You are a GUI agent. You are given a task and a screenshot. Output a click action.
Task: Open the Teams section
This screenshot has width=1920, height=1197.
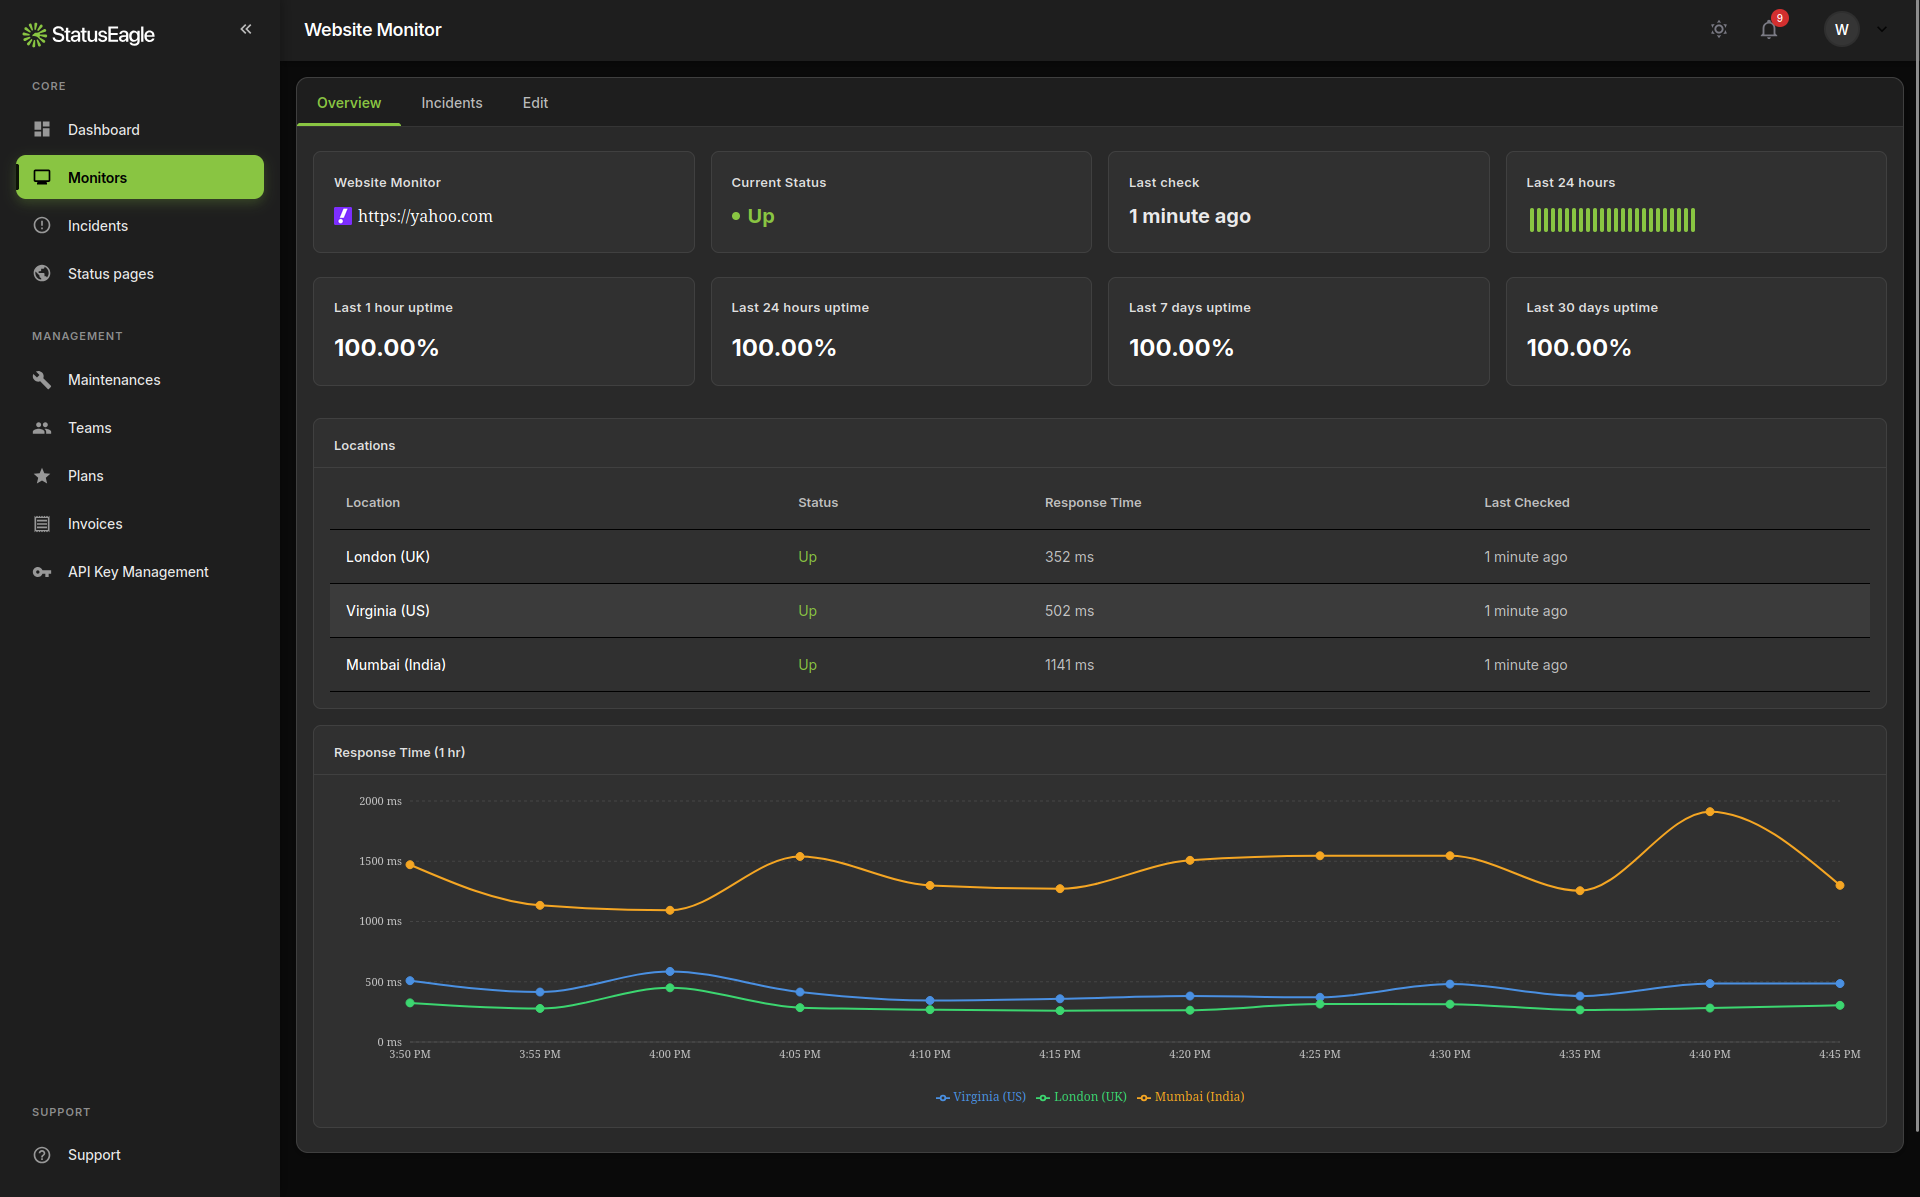pos(90,427)
